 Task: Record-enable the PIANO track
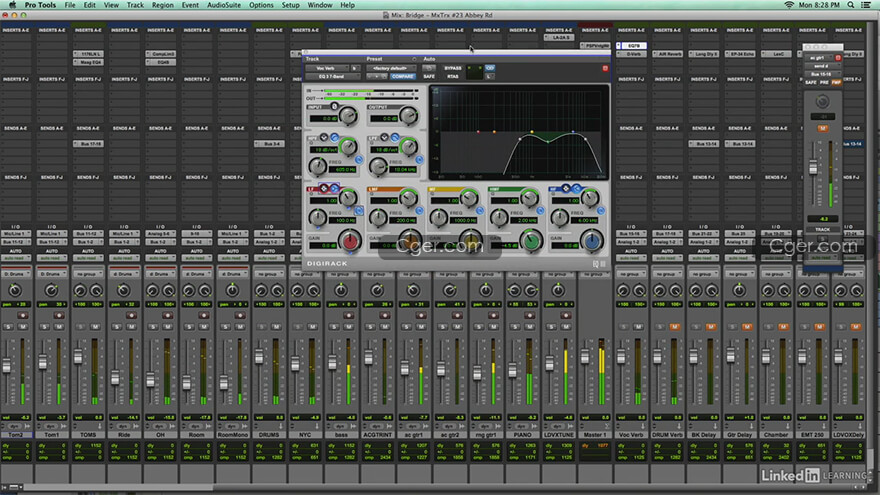[x=529, y=315]
